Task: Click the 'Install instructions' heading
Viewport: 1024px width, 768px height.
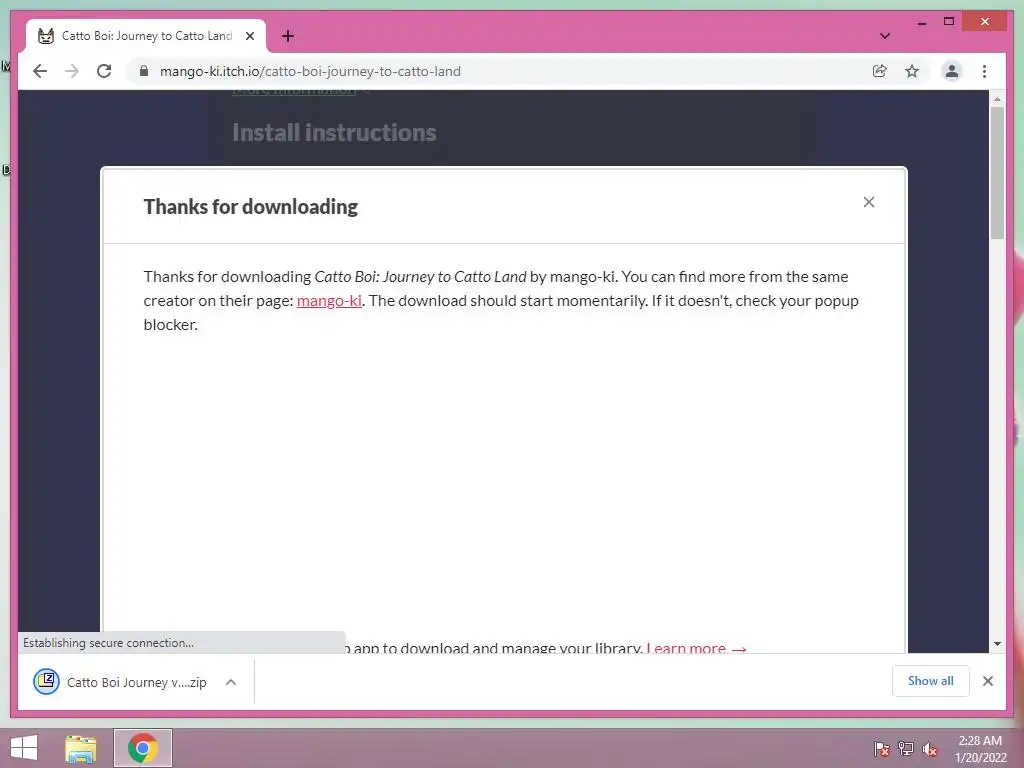Action: 334,133
